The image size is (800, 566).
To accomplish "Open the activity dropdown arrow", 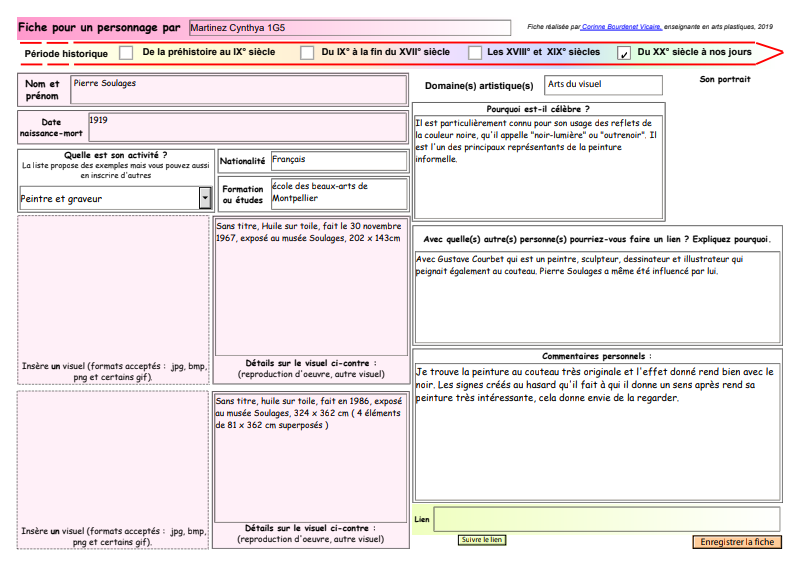I will click(x=205, y=198).
